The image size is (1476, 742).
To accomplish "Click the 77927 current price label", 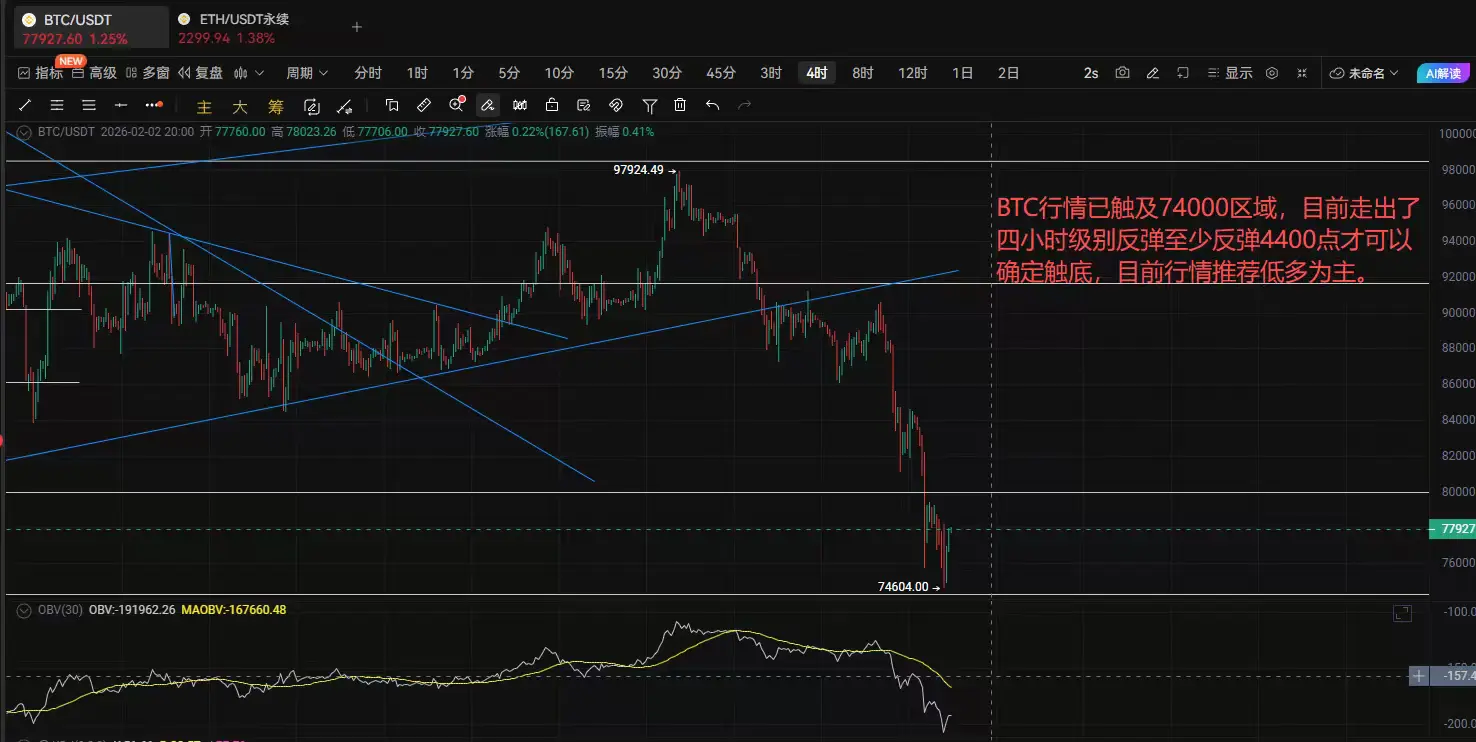I will pyautogui.click(x=1452, y=529).
